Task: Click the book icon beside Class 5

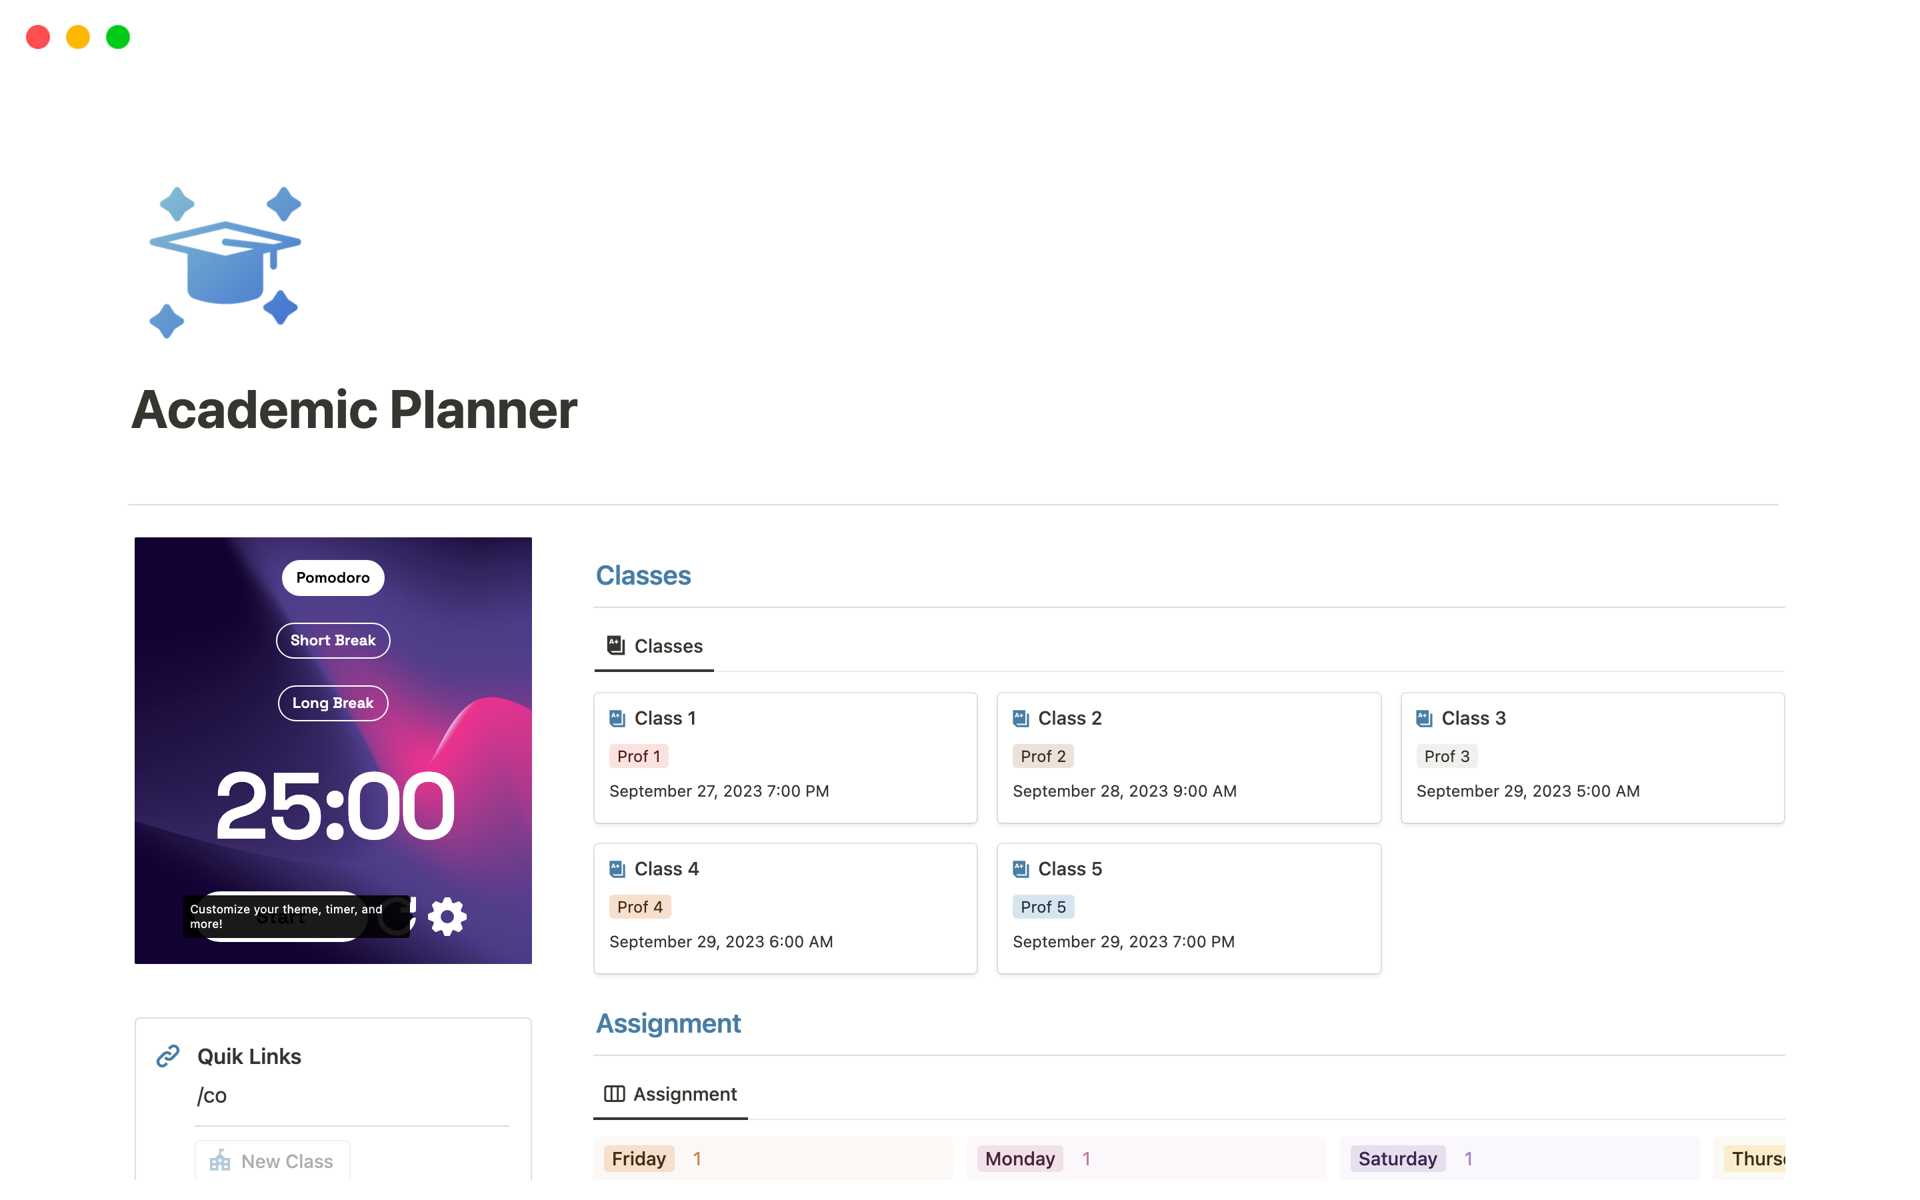Action: point(1021,868)
